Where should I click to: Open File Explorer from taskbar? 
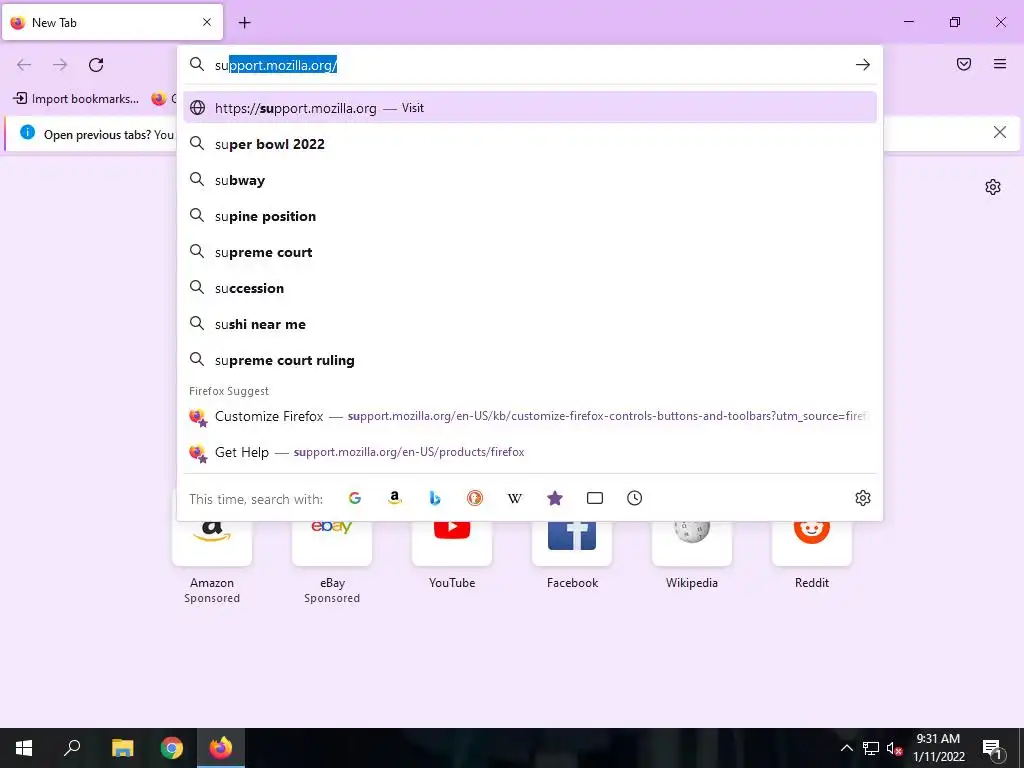122,748
